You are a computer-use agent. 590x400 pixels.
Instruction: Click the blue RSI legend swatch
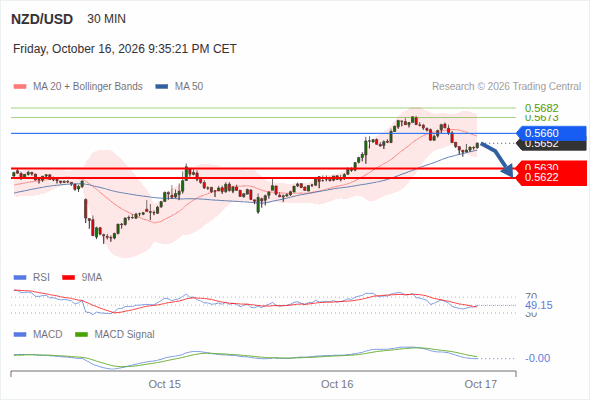click(20, 278)
